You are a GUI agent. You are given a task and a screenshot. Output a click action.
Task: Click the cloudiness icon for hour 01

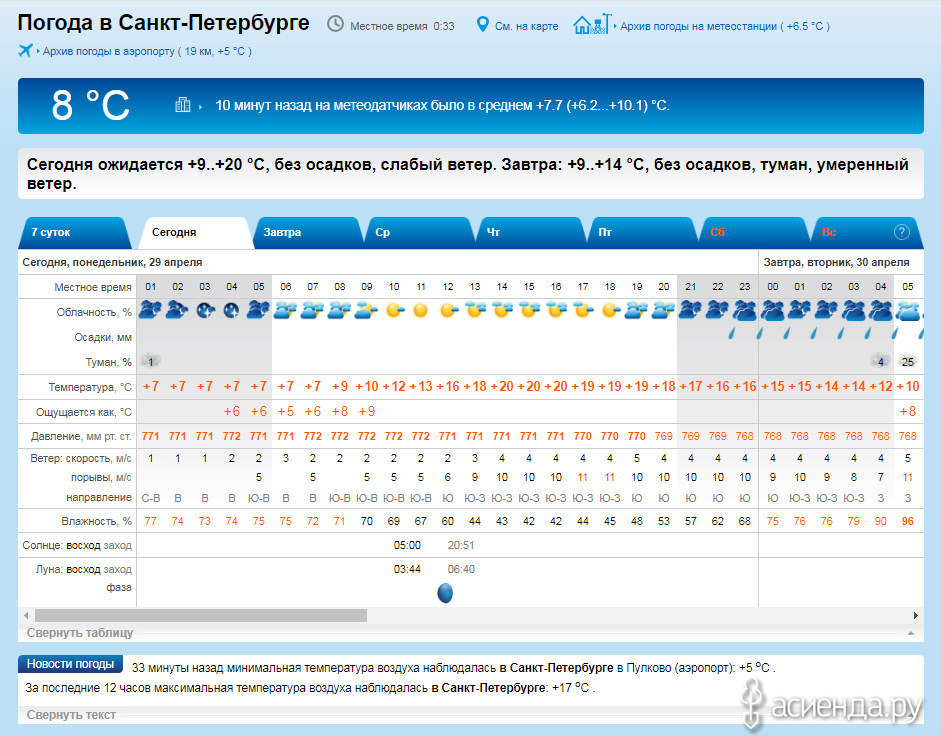point(150,310)
